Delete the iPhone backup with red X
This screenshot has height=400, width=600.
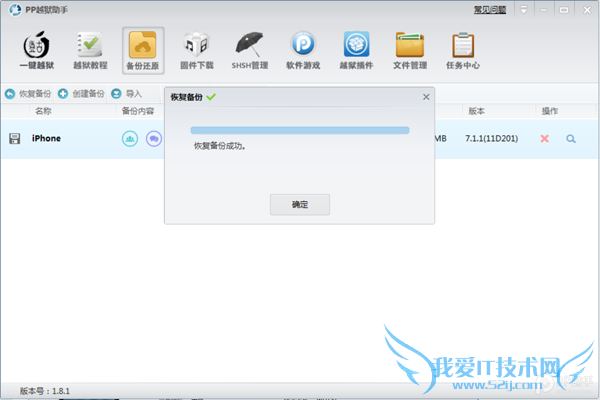pos(545,139)
